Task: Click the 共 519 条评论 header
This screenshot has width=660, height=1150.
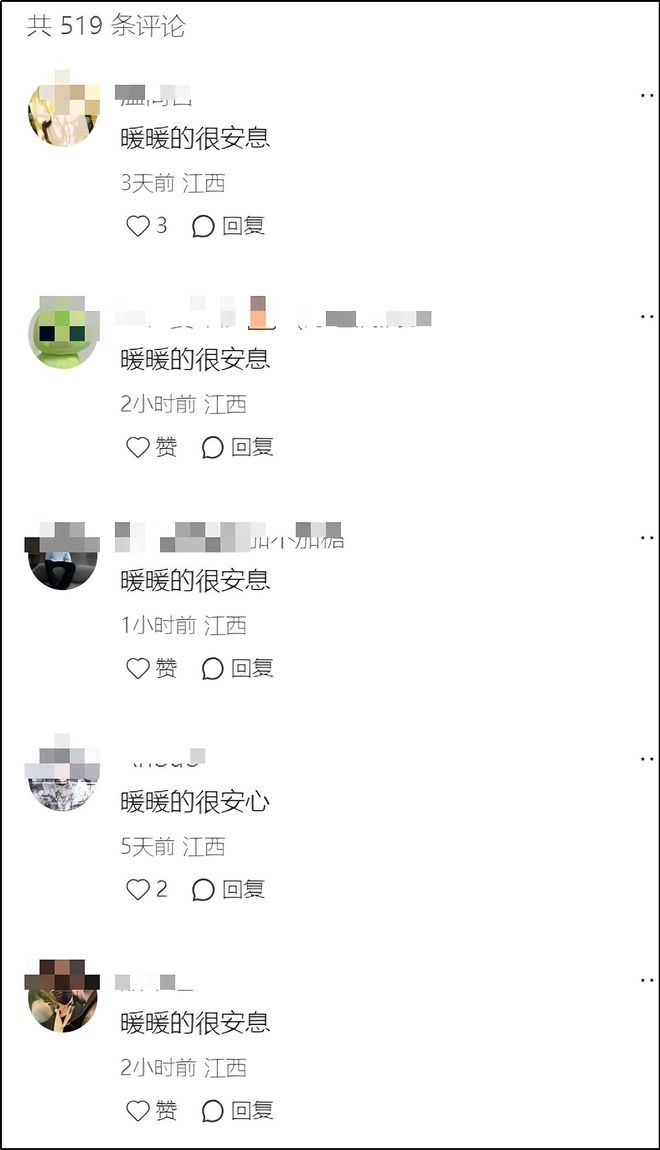Action: point(106,26)
